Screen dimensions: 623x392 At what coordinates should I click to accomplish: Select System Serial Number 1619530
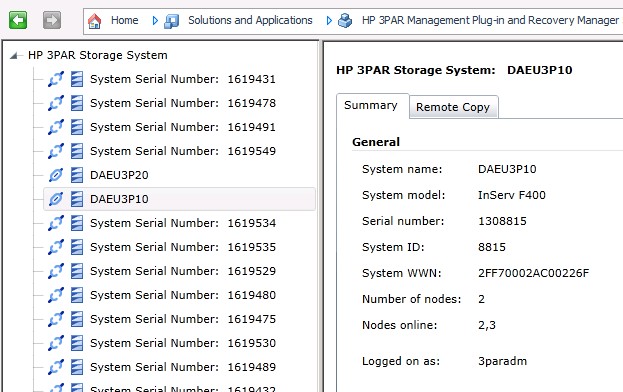(x=183, y=343)
